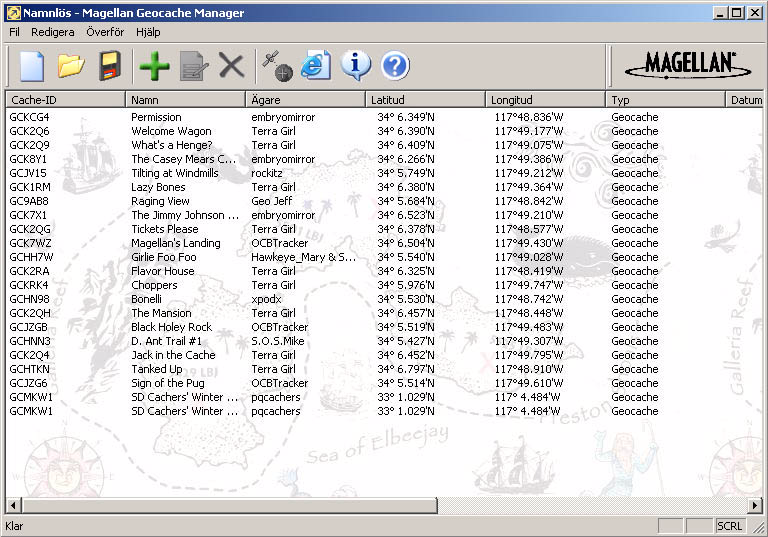Open the Fil menu
Screen dimensions: 768x537
coord(14,32)
